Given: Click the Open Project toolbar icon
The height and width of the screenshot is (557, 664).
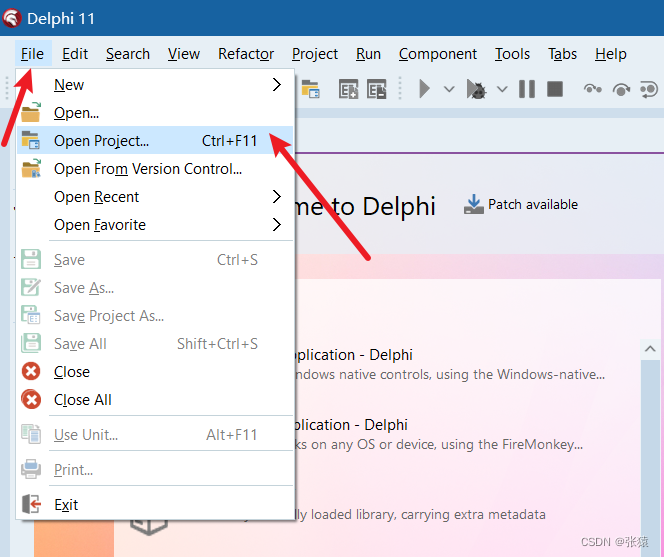Looking at the screenshot, I should pos(311,89).
